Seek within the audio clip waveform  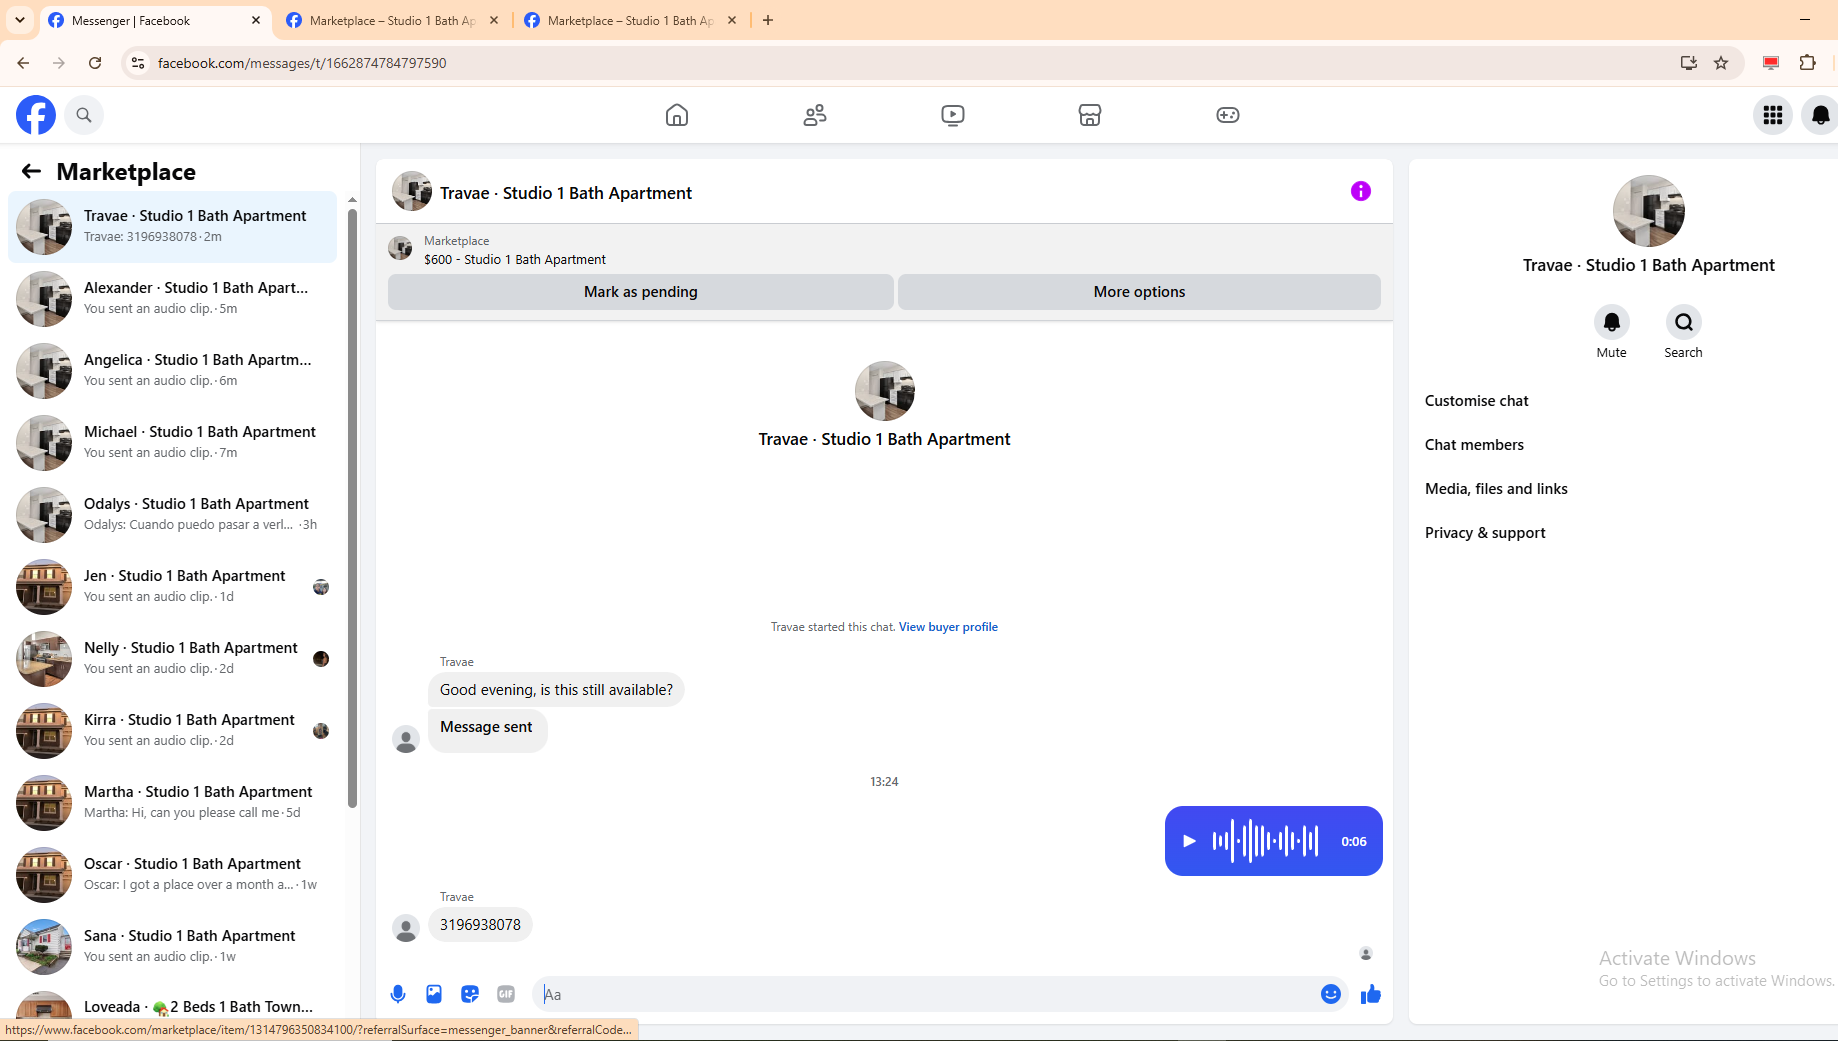1265,841
